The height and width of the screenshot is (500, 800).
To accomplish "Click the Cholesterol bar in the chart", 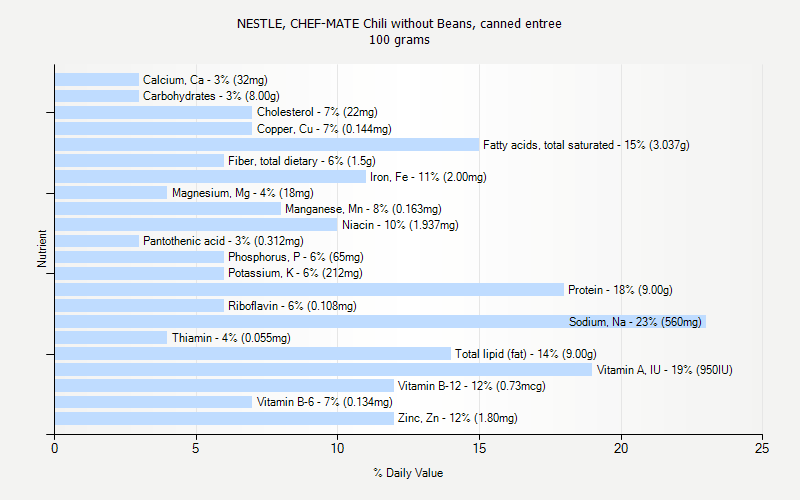I will coord(154,112).
